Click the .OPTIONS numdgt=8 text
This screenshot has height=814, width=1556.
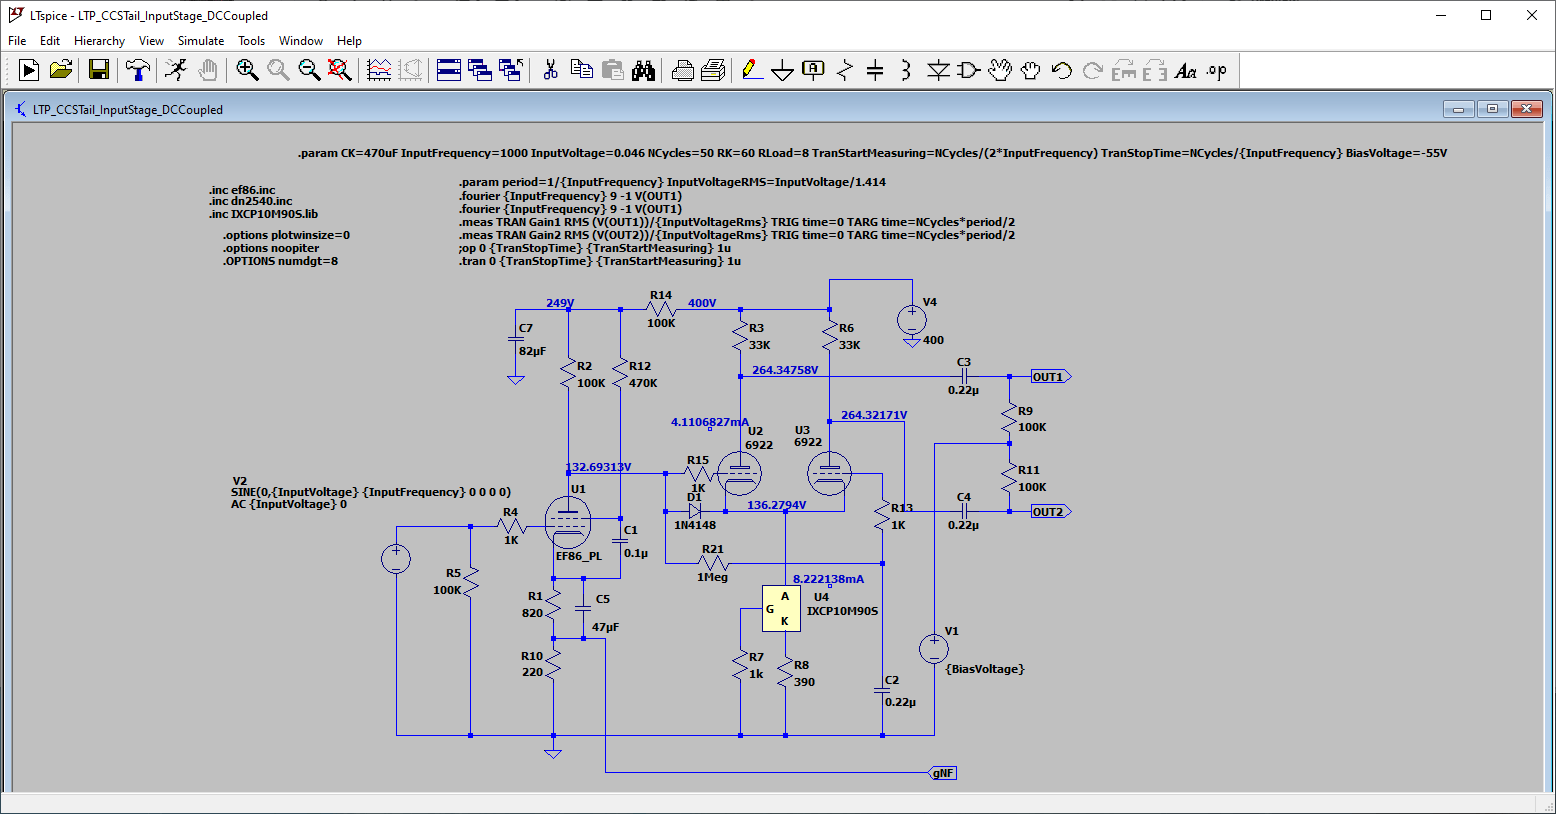[280, 261]
